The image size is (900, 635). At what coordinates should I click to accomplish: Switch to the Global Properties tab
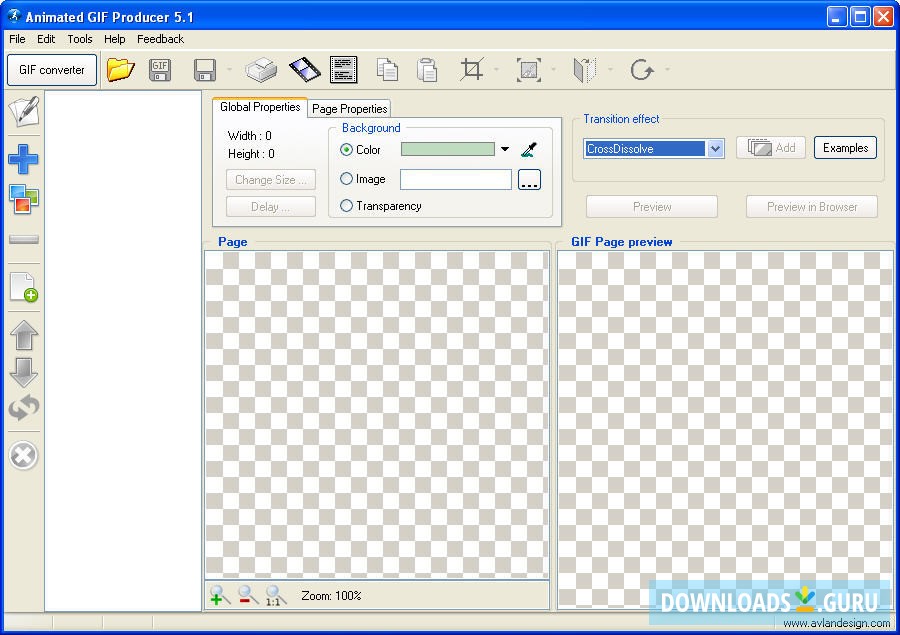click(260, 107)
